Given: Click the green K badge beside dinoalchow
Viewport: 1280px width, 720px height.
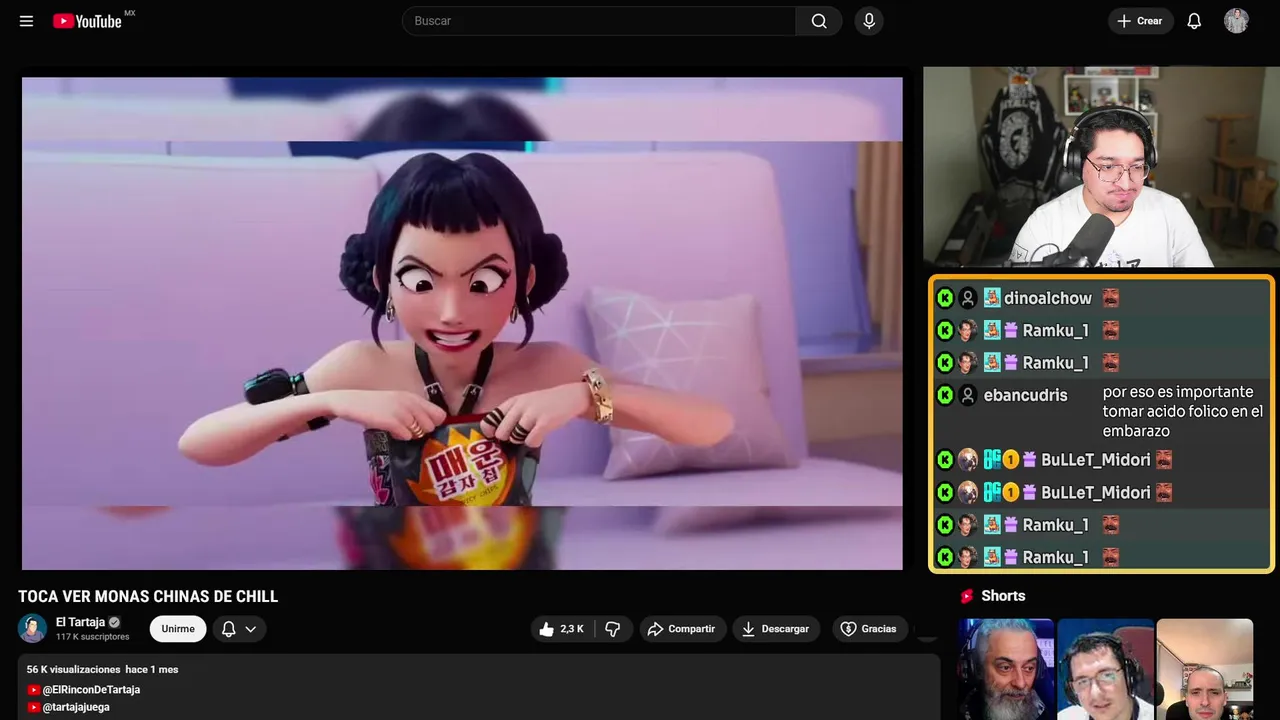Looking at the screenshot, I should 945,298.
